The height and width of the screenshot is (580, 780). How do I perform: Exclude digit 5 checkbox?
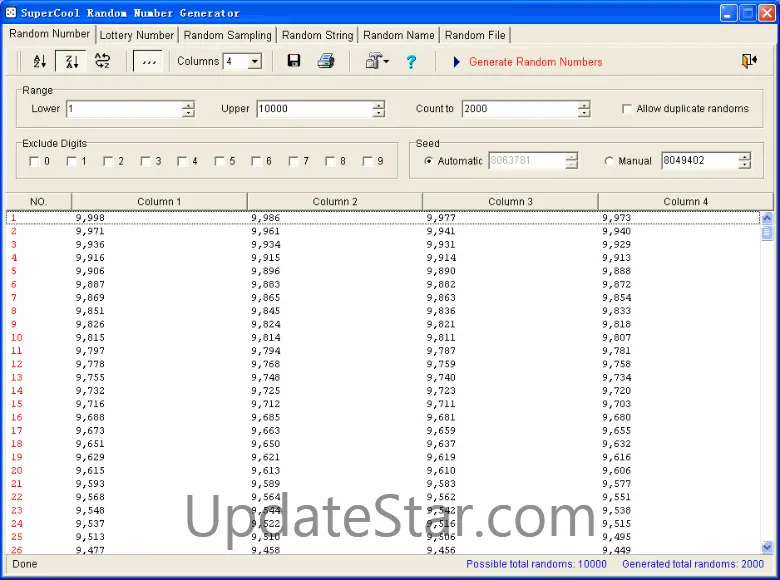tap(219, 161)
